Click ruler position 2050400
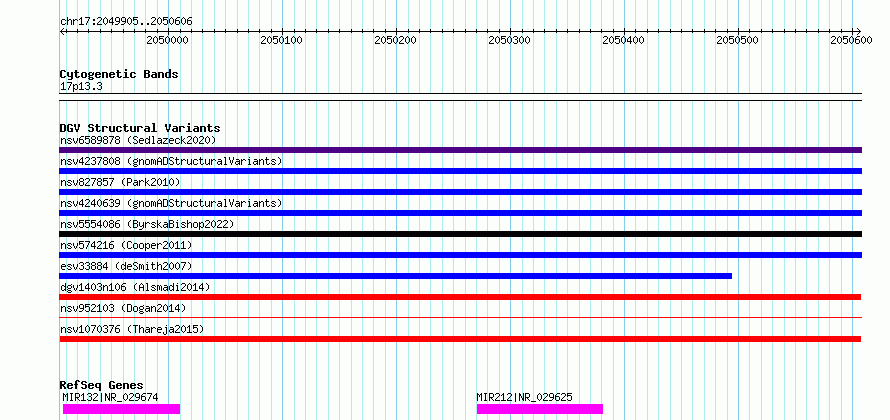 623,40
